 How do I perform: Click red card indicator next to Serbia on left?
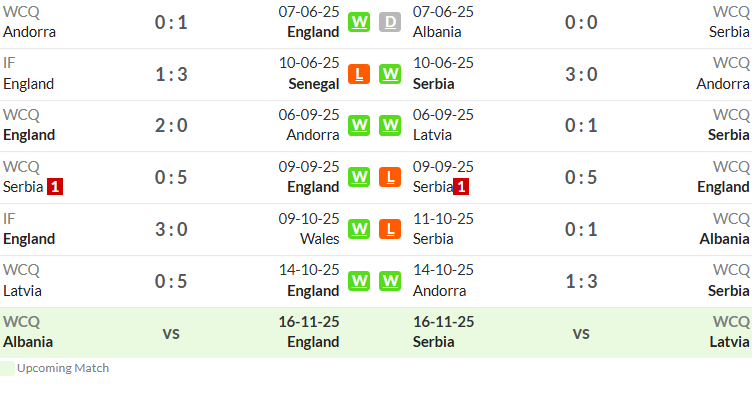coord(55,187)
